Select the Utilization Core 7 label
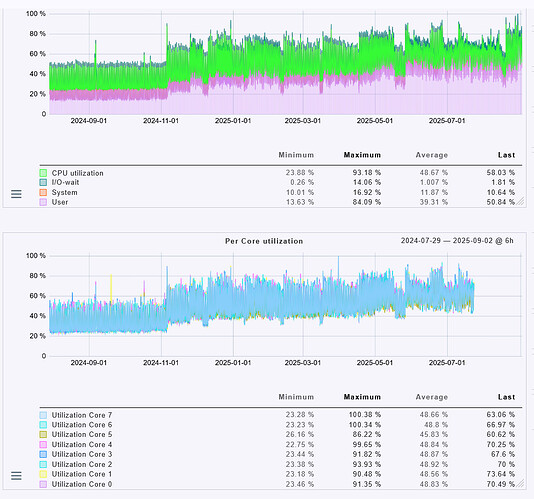This screenshot has width=534, height=499. [x=82, y=415]
